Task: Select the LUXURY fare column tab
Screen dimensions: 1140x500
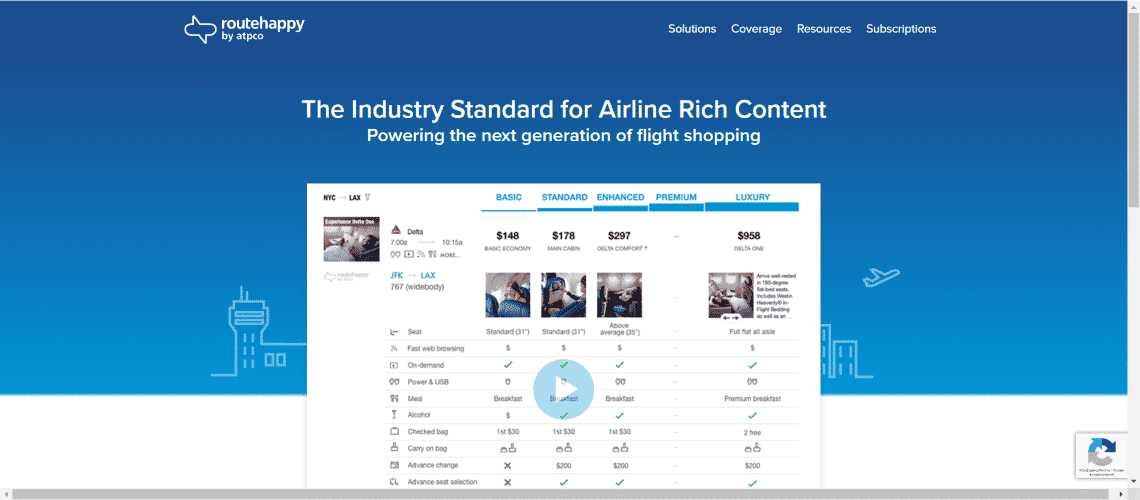Action: click(752, 197)
